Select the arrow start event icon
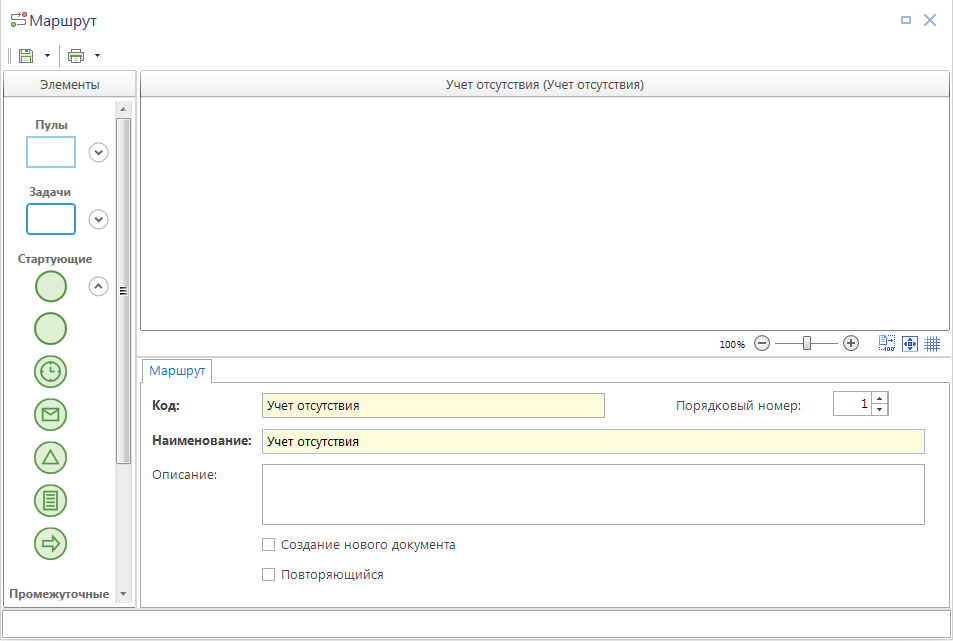Screen dimensions: 953x641 coord(51,543)
